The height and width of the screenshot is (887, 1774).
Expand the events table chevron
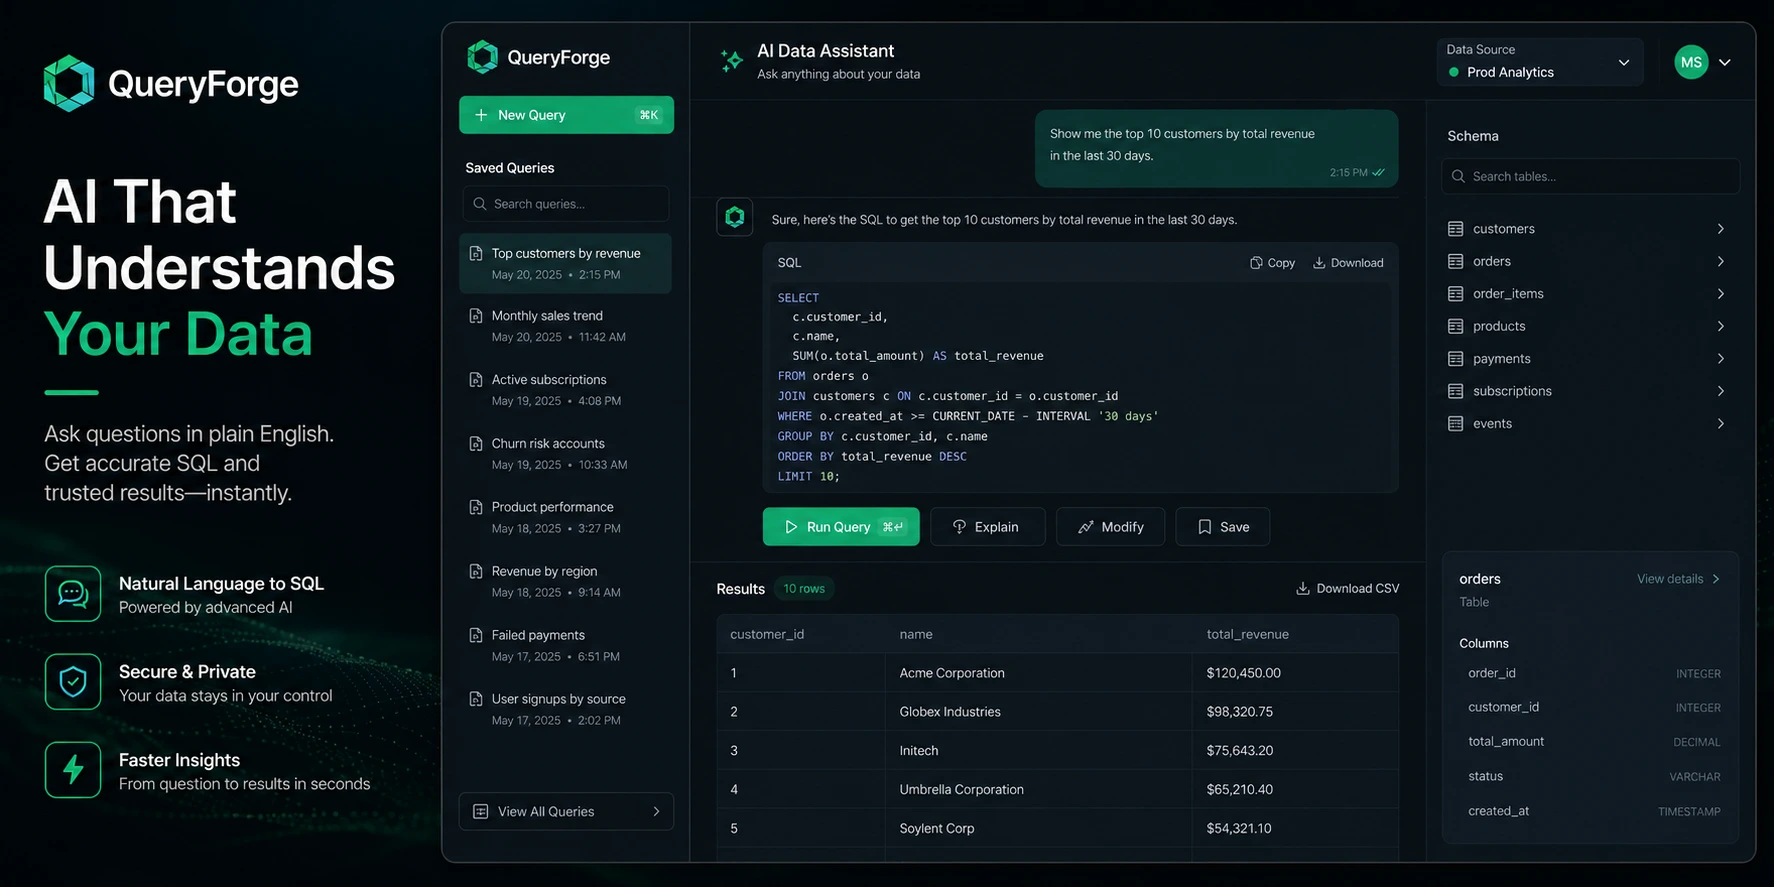[1720, 424]
